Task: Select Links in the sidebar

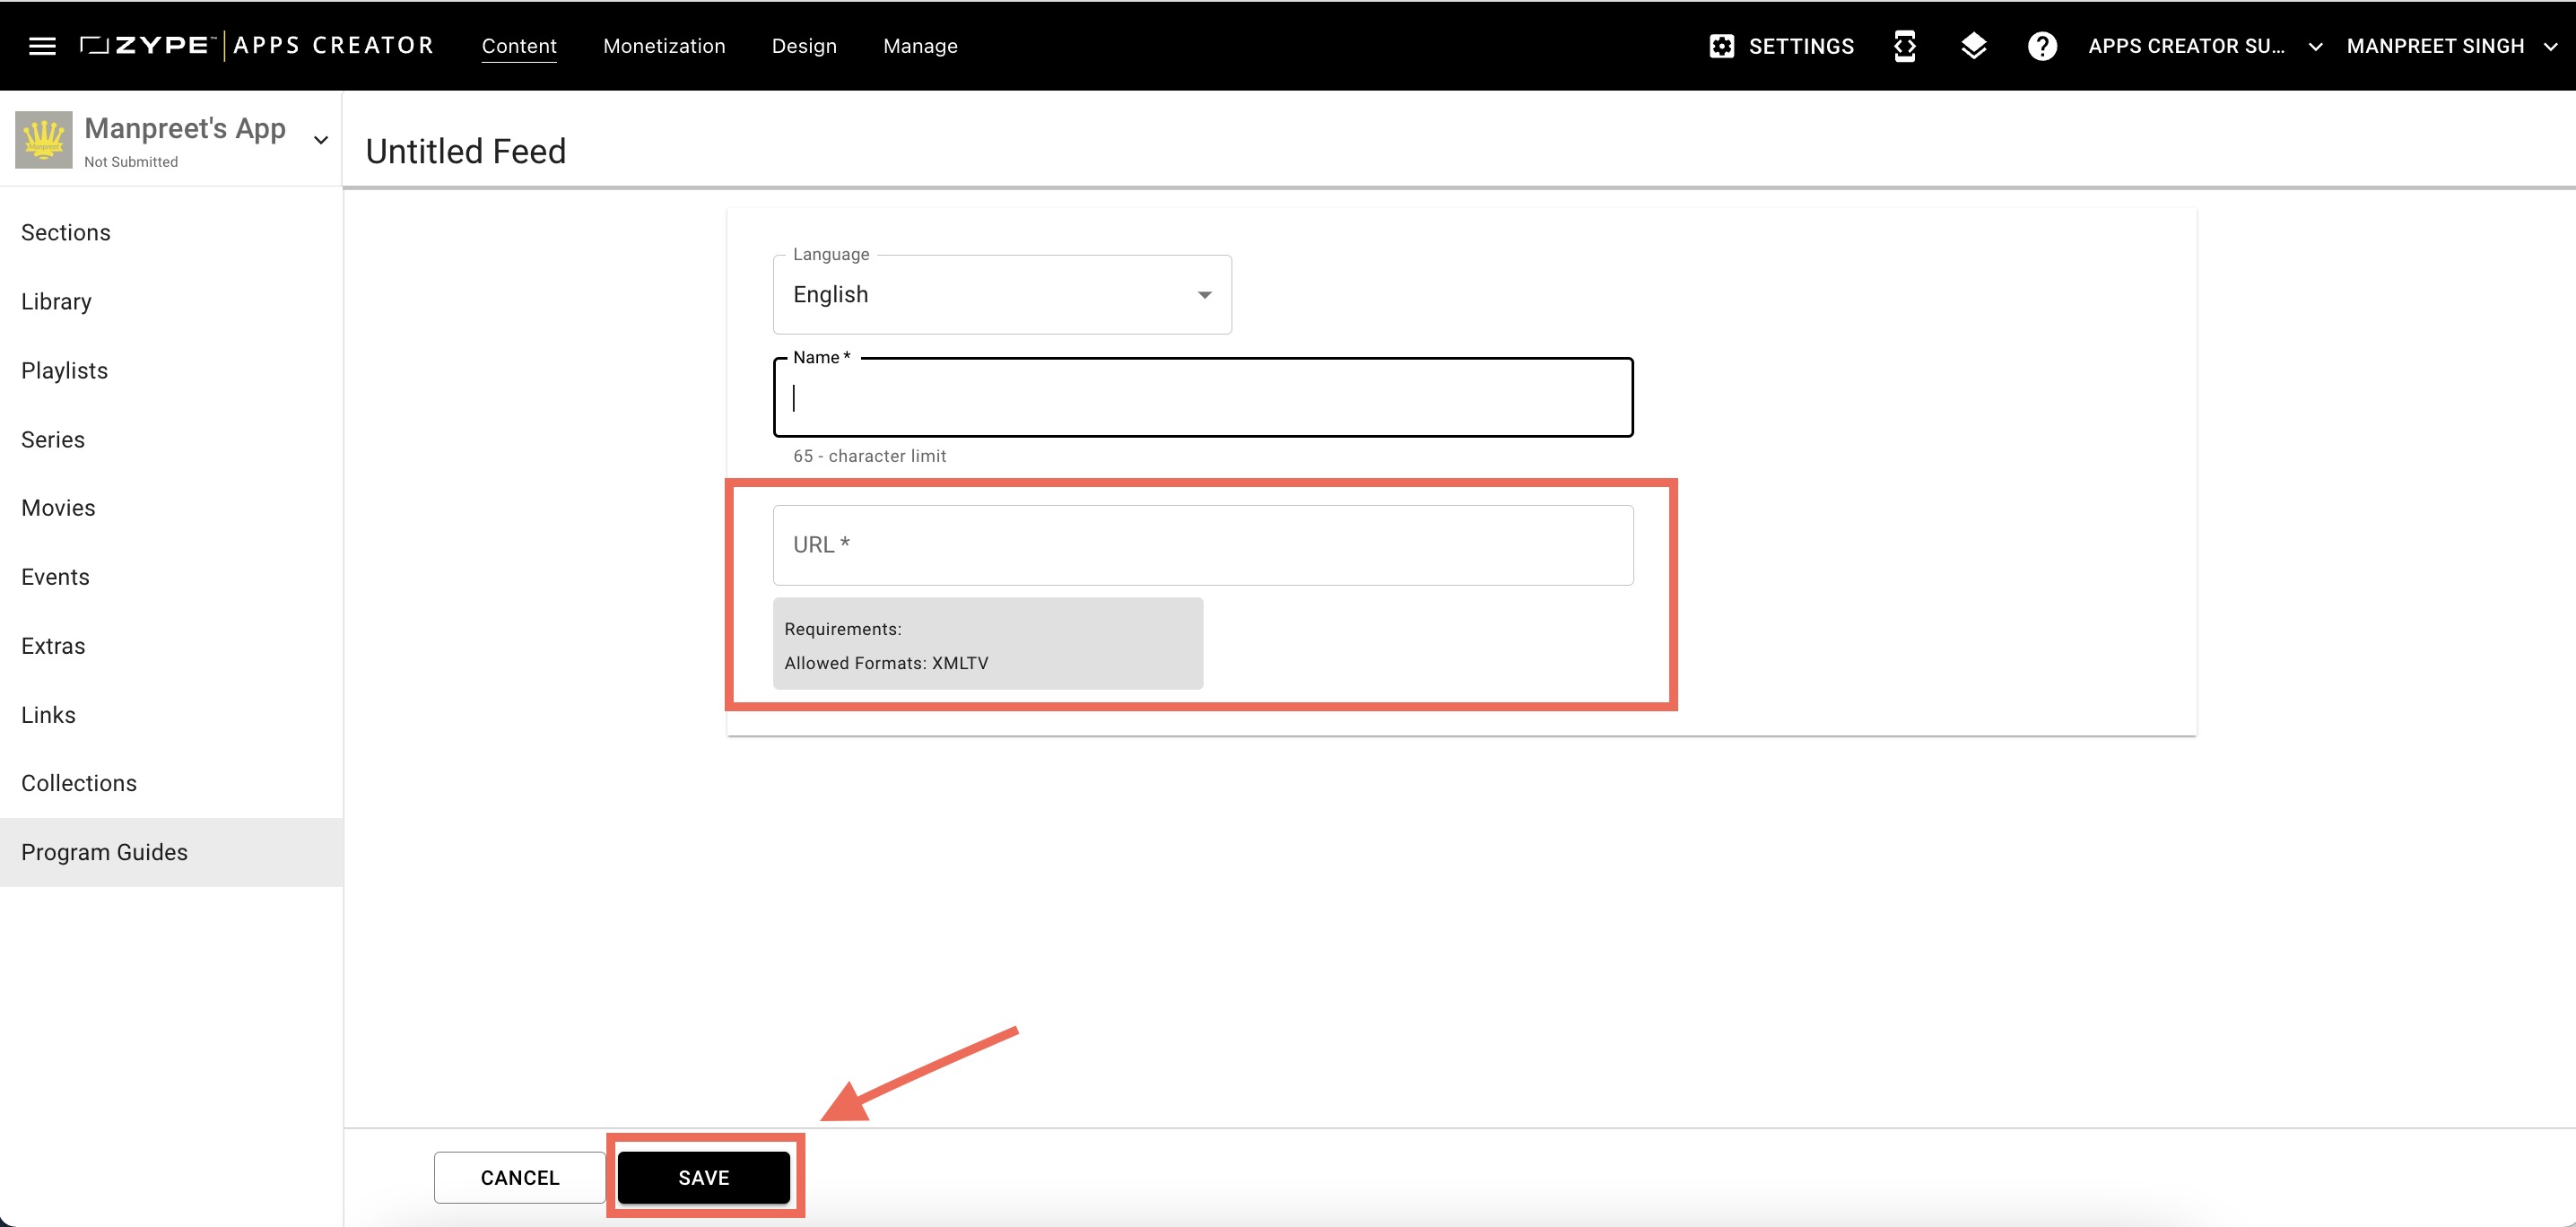Action: [x=171, y=715]
